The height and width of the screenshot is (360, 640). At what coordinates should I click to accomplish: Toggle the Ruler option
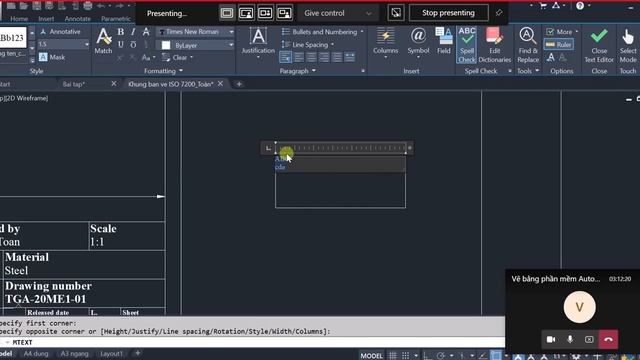(x=559, y=44)
